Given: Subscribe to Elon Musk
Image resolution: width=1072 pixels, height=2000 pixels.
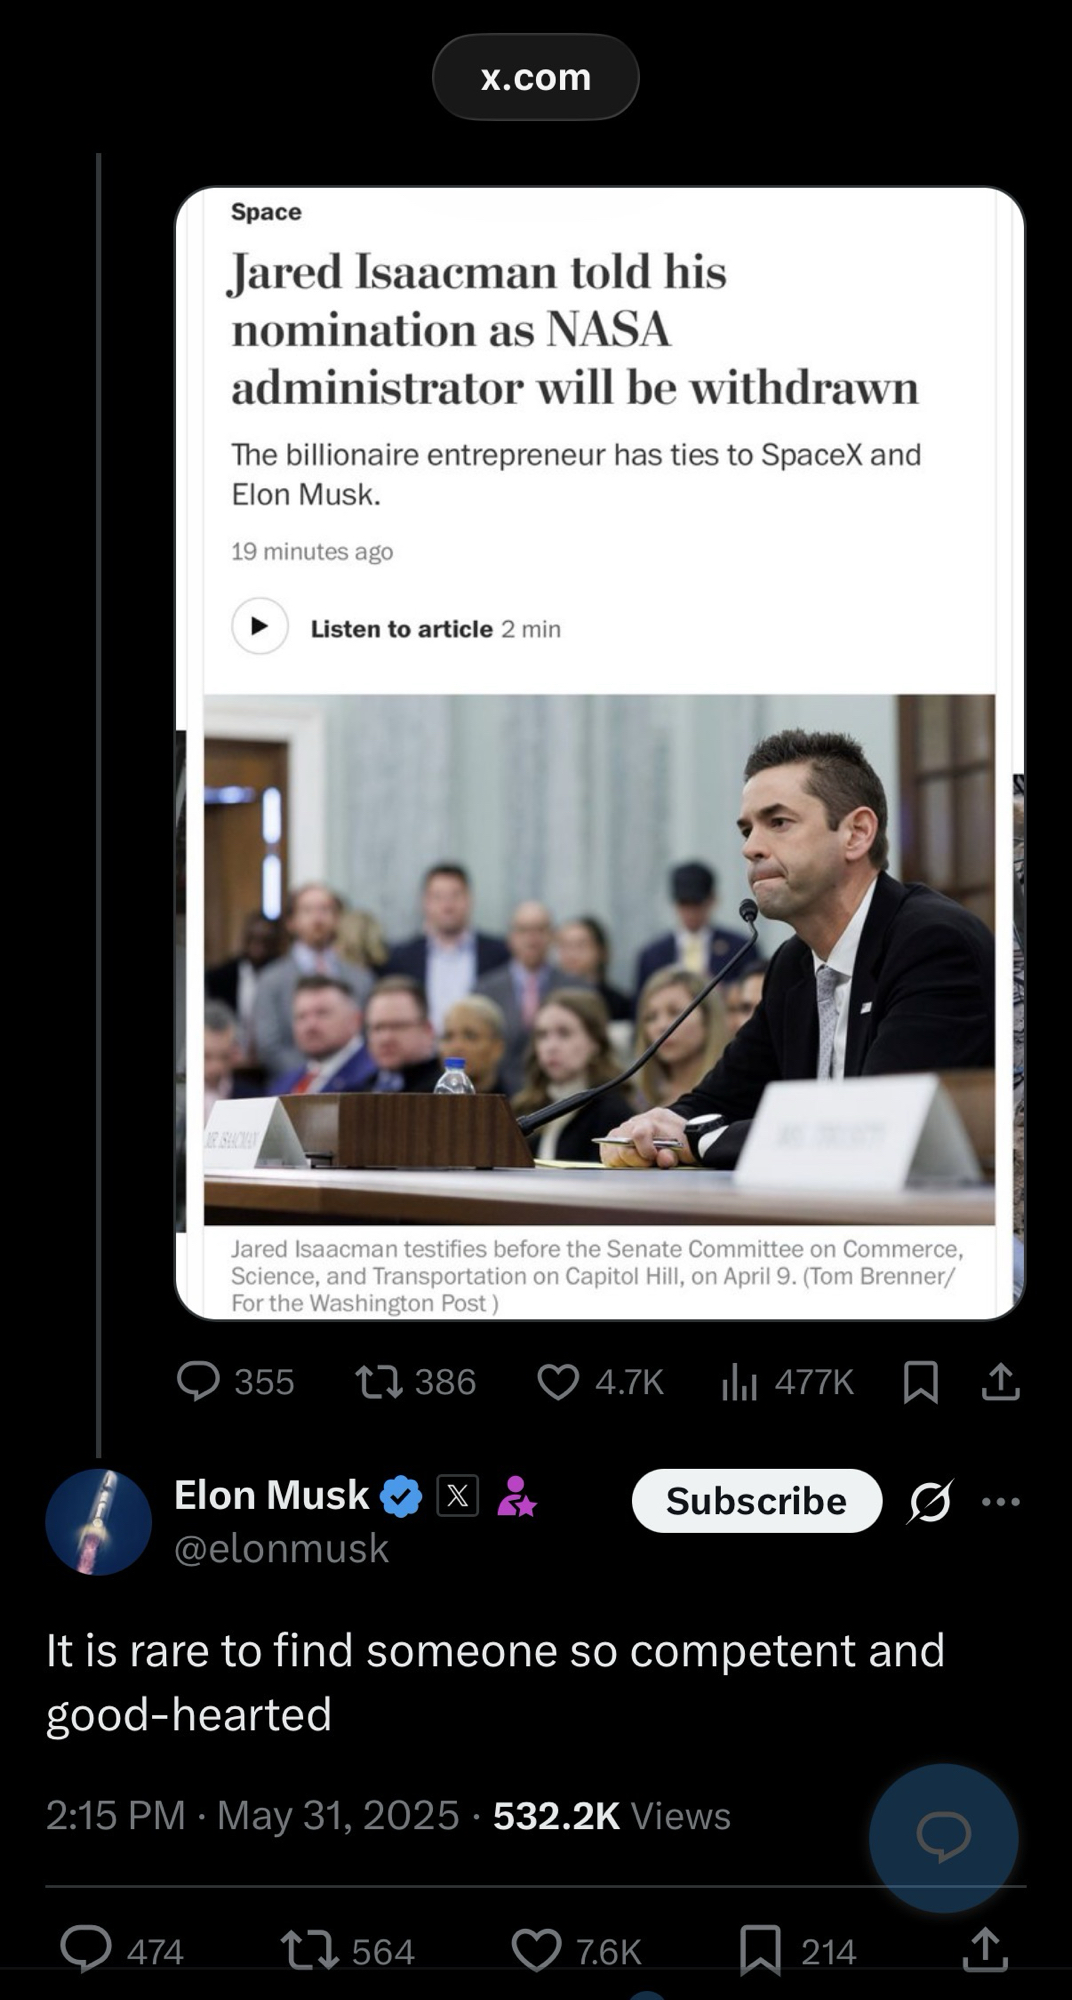Looking at the screenshot, I should tap(756, 1500).
